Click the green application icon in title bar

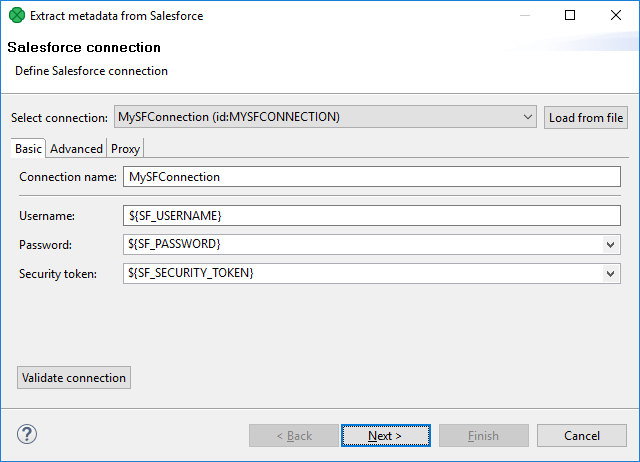click(16, 16)
